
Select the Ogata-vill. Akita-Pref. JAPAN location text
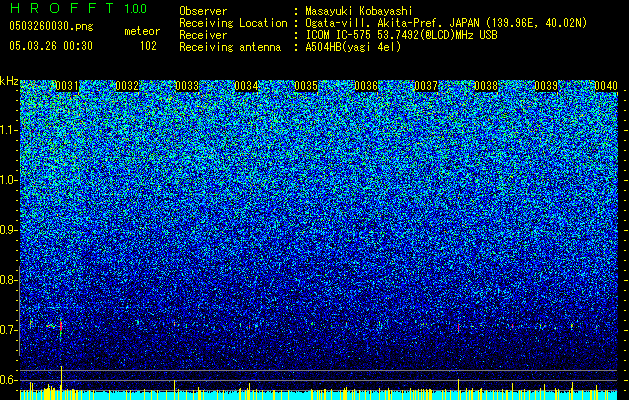pyautogui.click(x=446, y=23)
